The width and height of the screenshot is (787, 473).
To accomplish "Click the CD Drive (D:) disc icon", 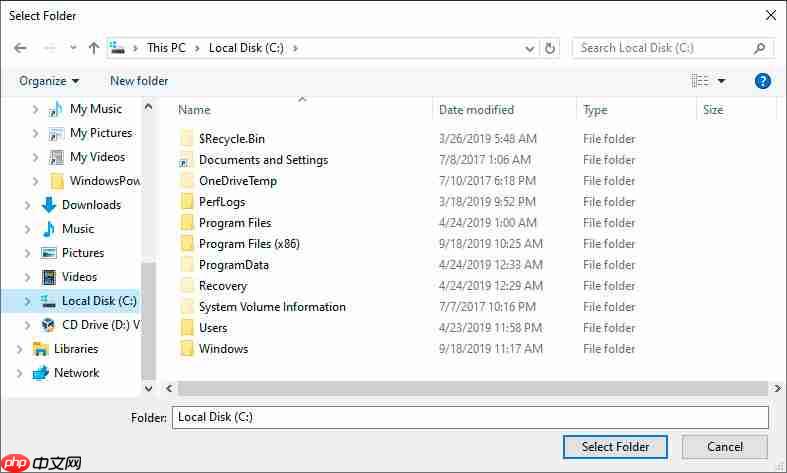I will 49,325.
